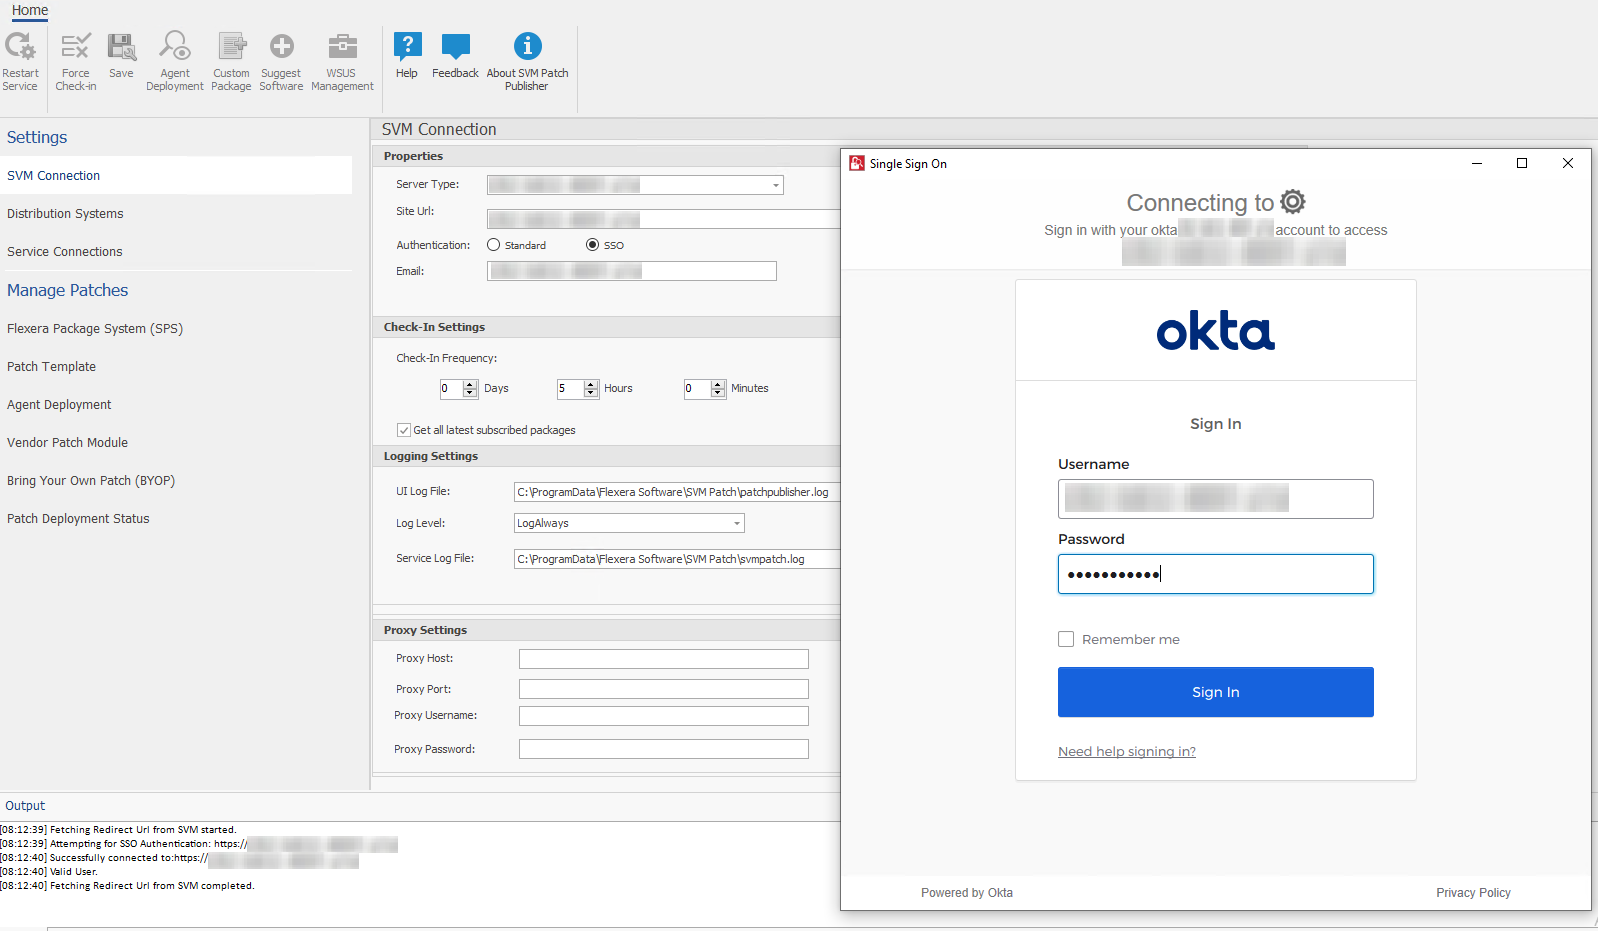Open the Custom Package tool
Image resolution: width=1598 pixels, height=931 pixels.
tap(231, 47)
